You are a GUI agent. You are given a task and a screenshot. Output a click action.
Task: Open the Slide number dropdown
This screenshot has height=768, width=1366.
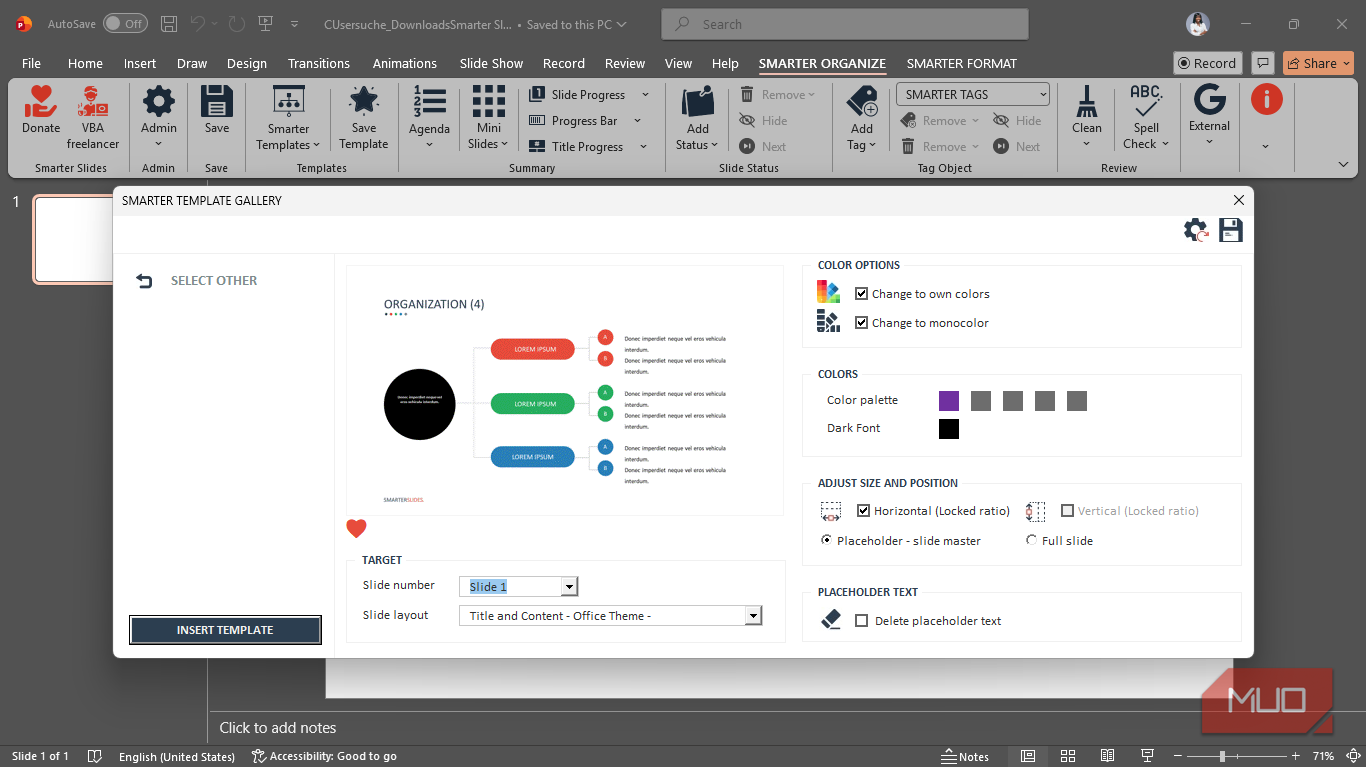(569, 587)
